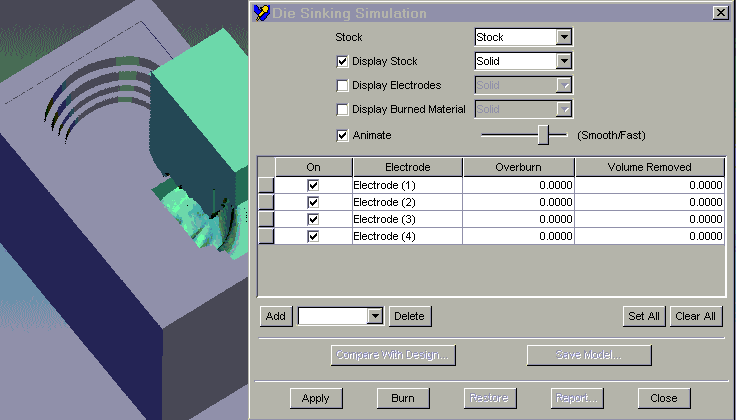
Task: Turn off Electrode (1) in the On column
Action: [313, 186]
